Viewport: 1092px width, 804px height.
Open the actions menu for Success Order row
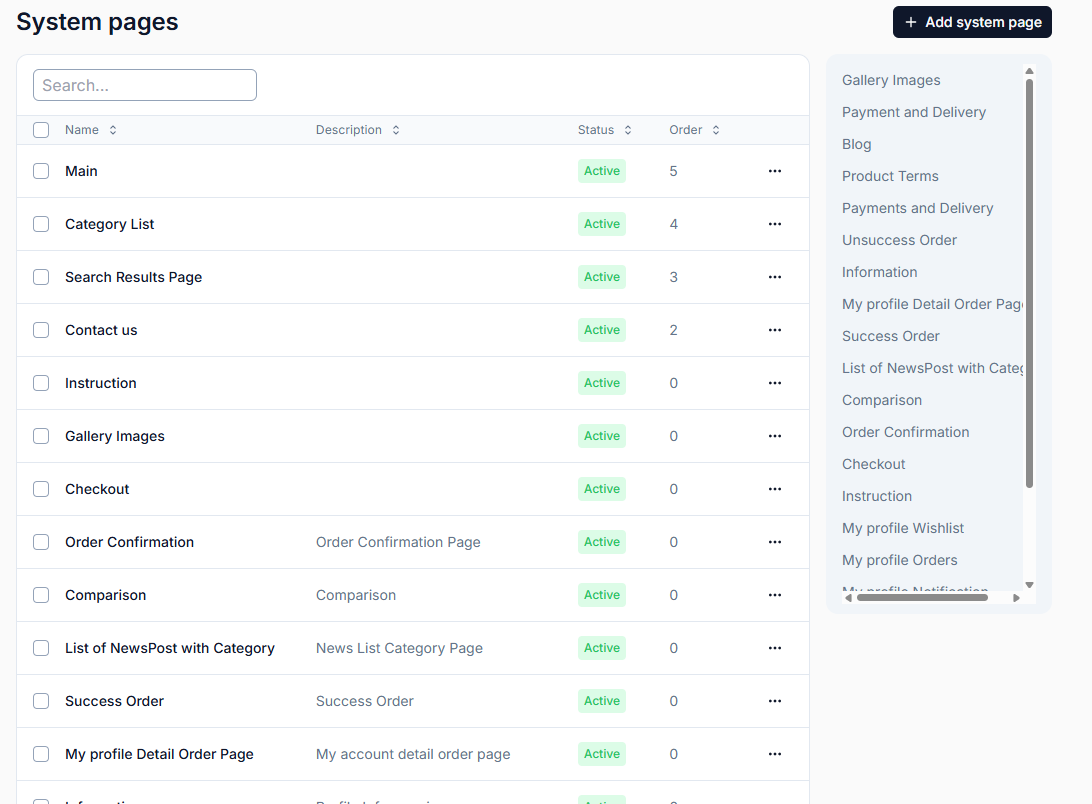click(x=774, y=700)
